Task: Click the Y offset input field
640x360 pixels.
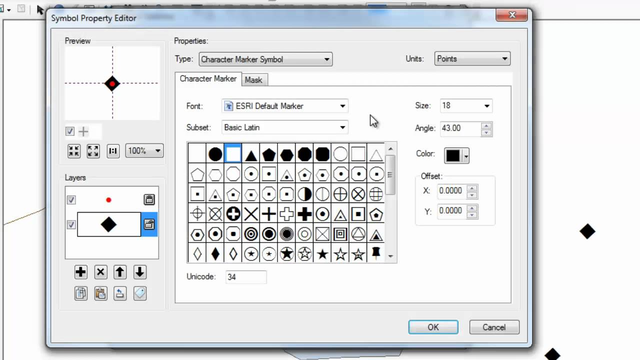Action: [x=452, y=211]
